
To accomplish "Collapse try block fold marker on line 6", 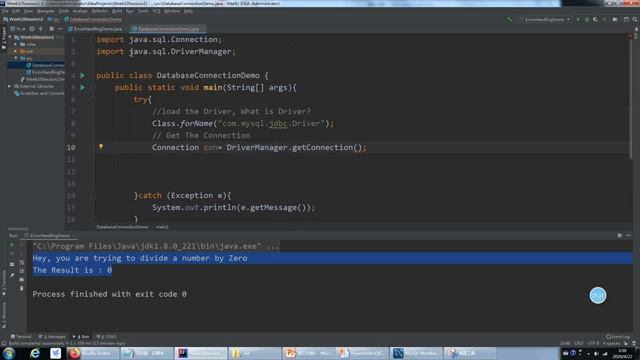I will coord(93,100).
